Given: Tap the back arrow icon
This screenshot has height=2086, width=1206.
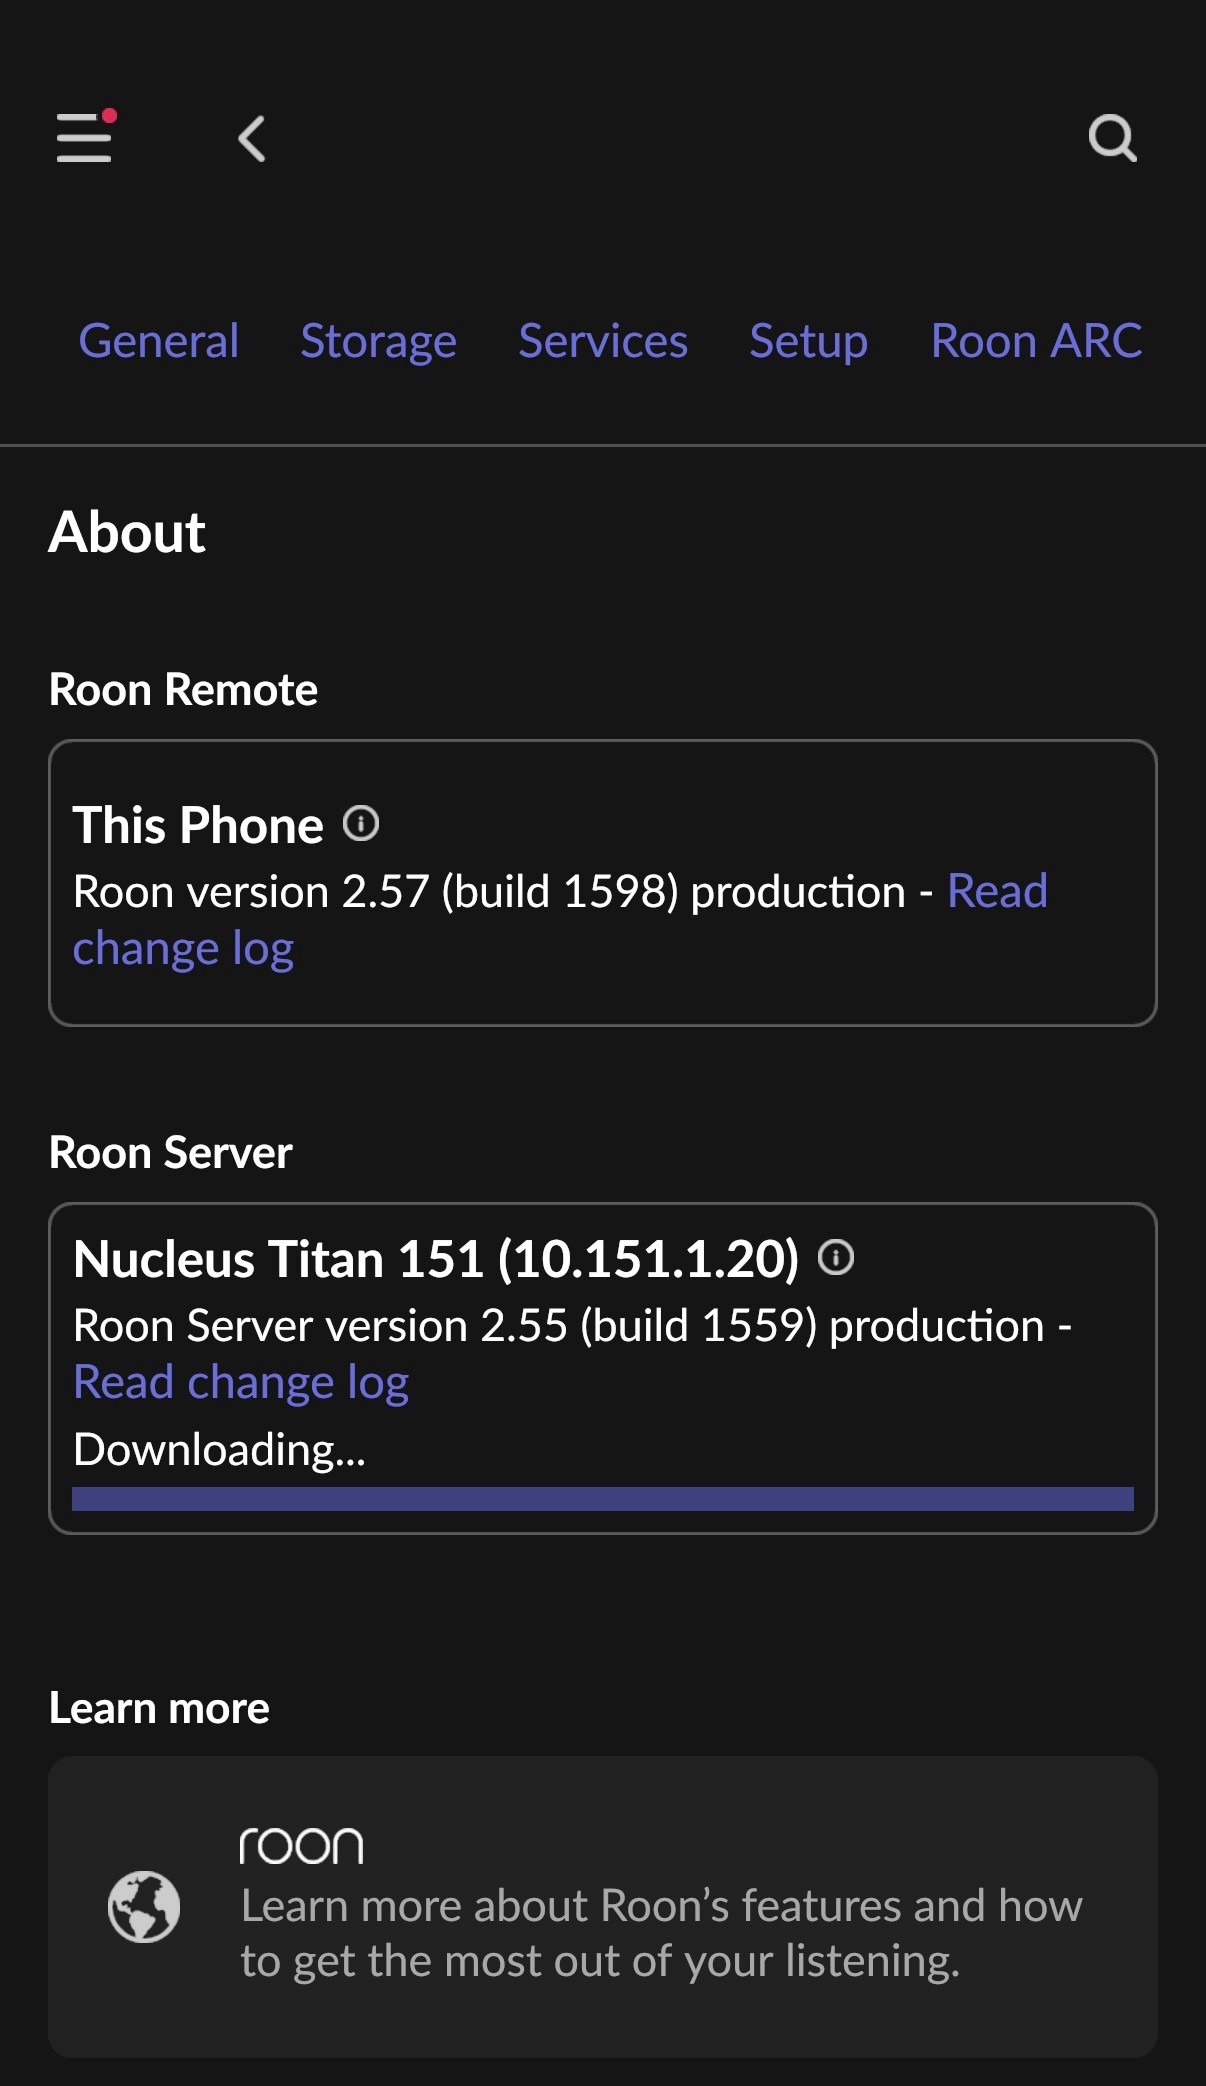Looking at the screenshot, I should point(252,138).
